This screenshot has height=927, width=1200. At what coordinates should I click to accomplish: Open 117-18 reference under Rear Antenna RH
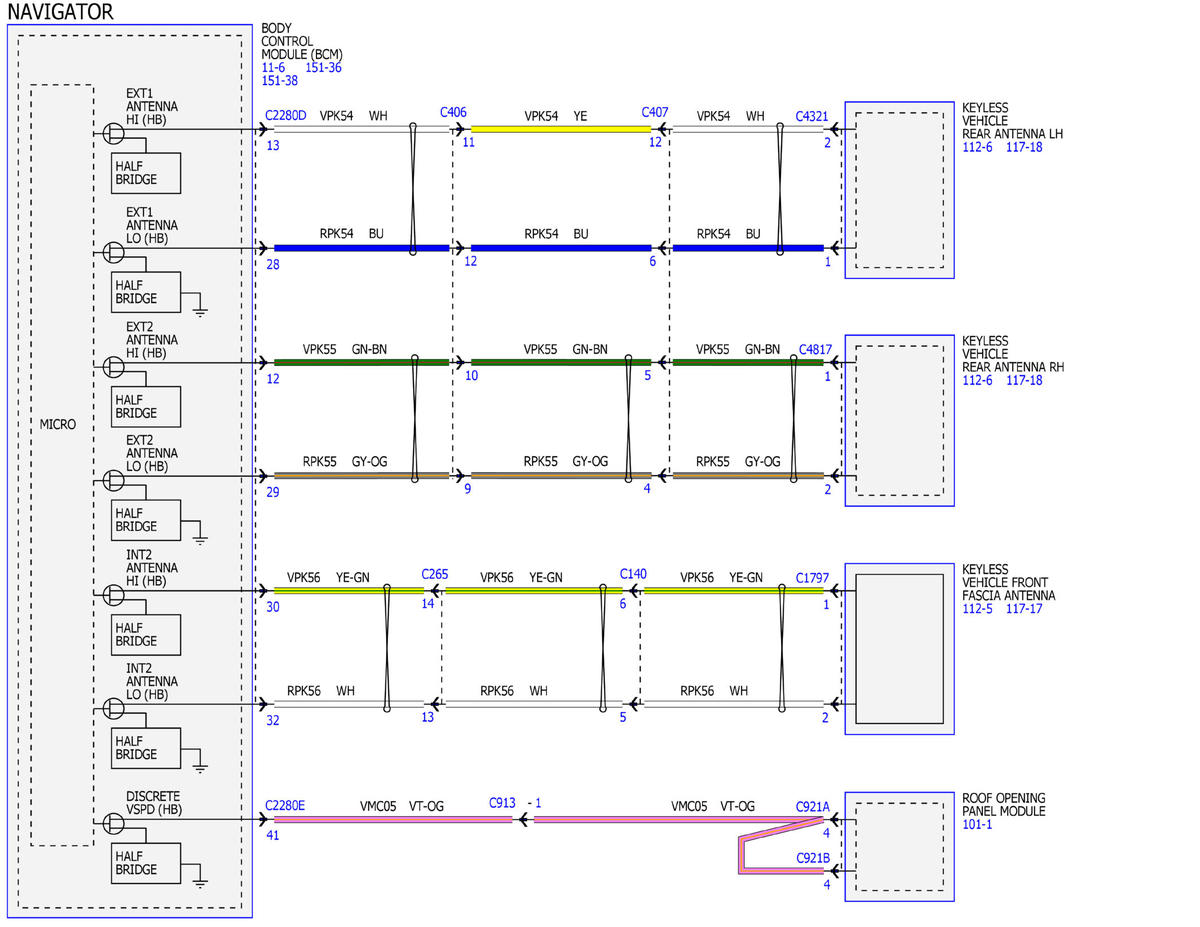point(1024,380)
